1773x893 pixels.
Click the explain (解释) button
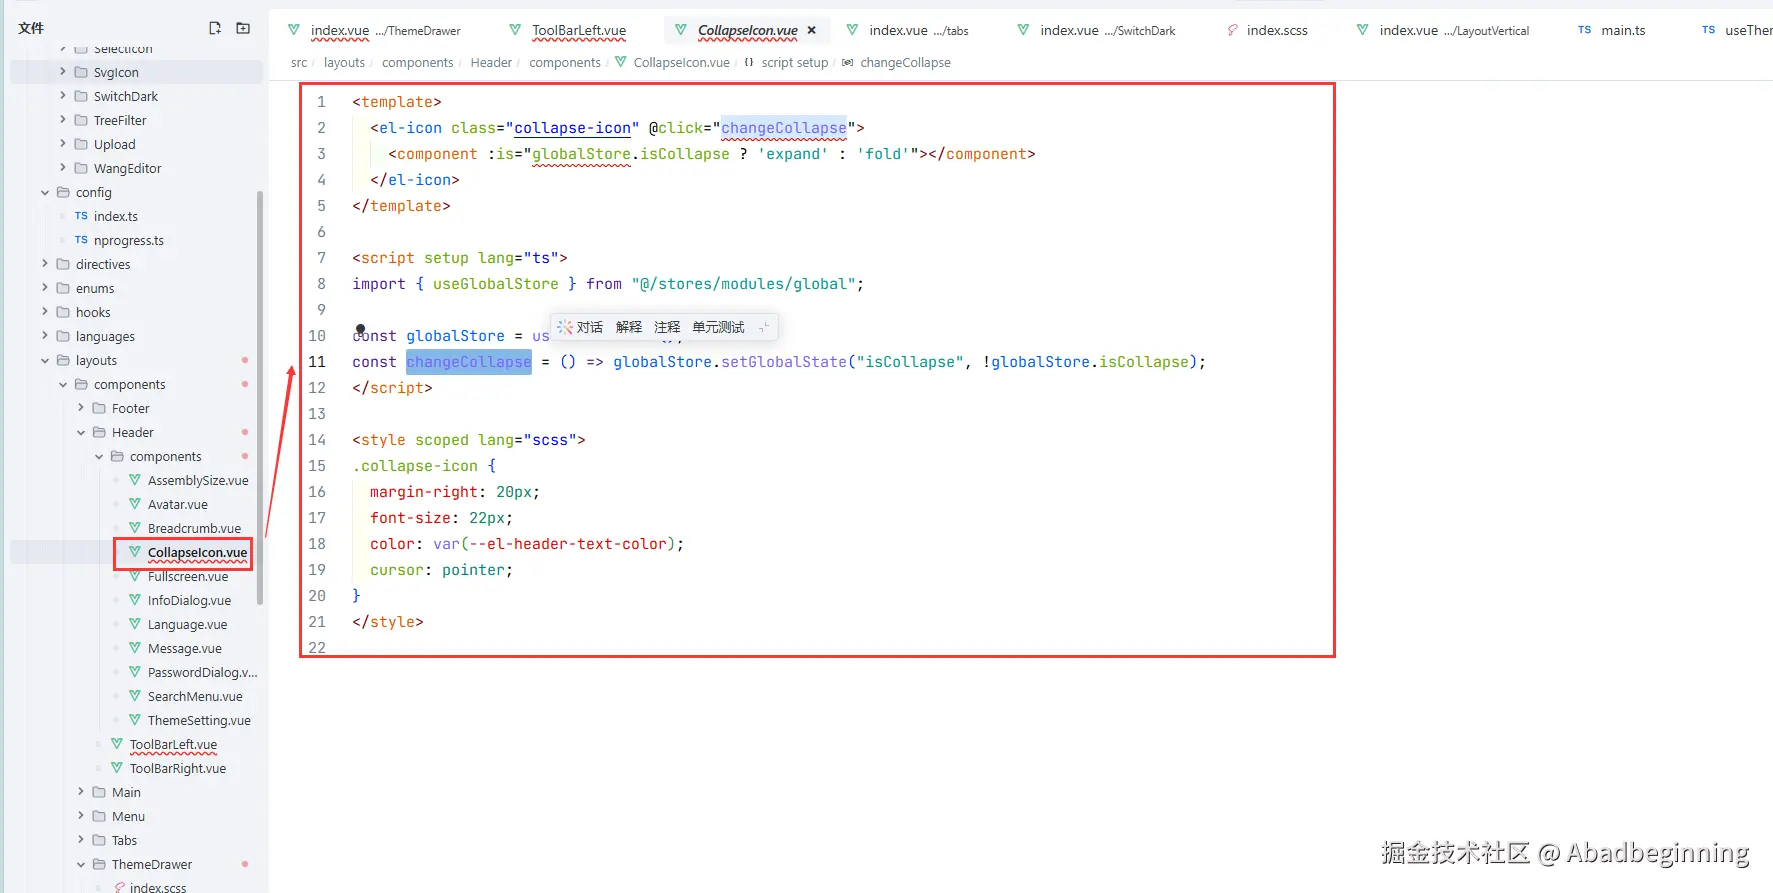629,327
